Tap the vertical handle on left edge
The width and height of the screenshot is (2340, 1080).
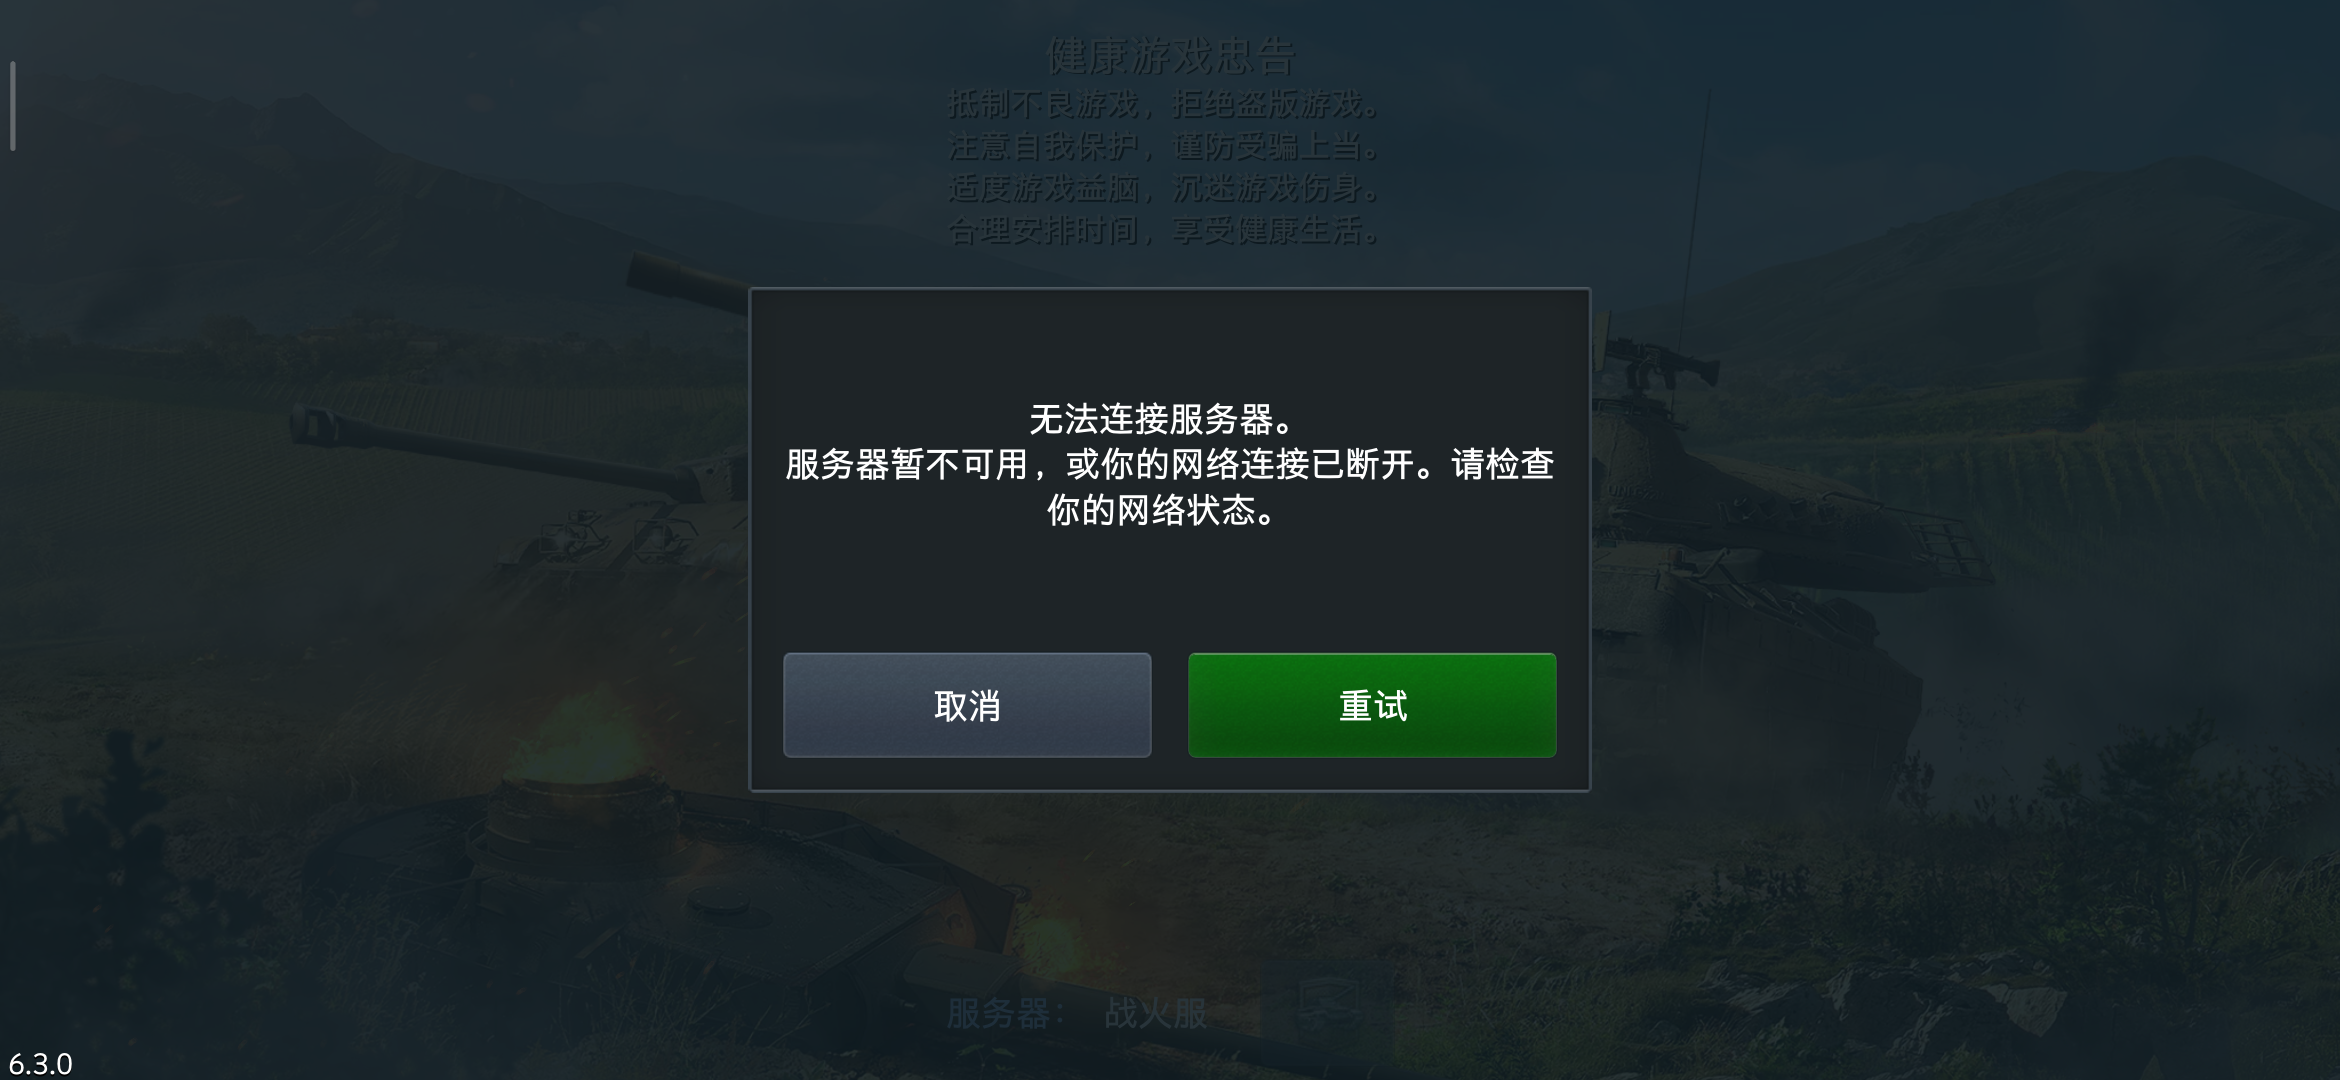[13, 106]
